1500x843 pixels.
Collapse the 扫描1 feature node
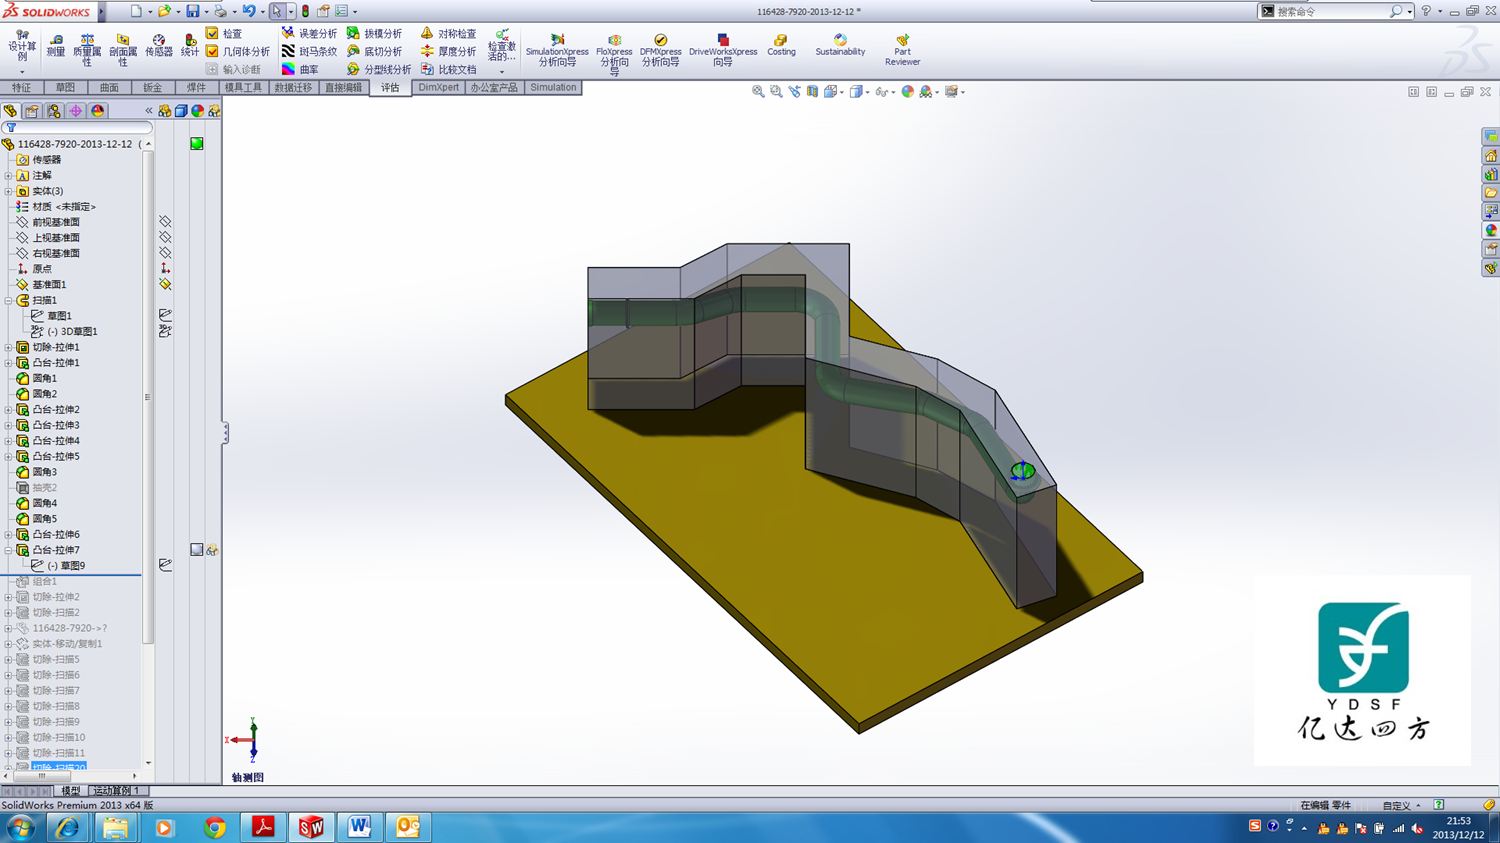click(8, 300)
